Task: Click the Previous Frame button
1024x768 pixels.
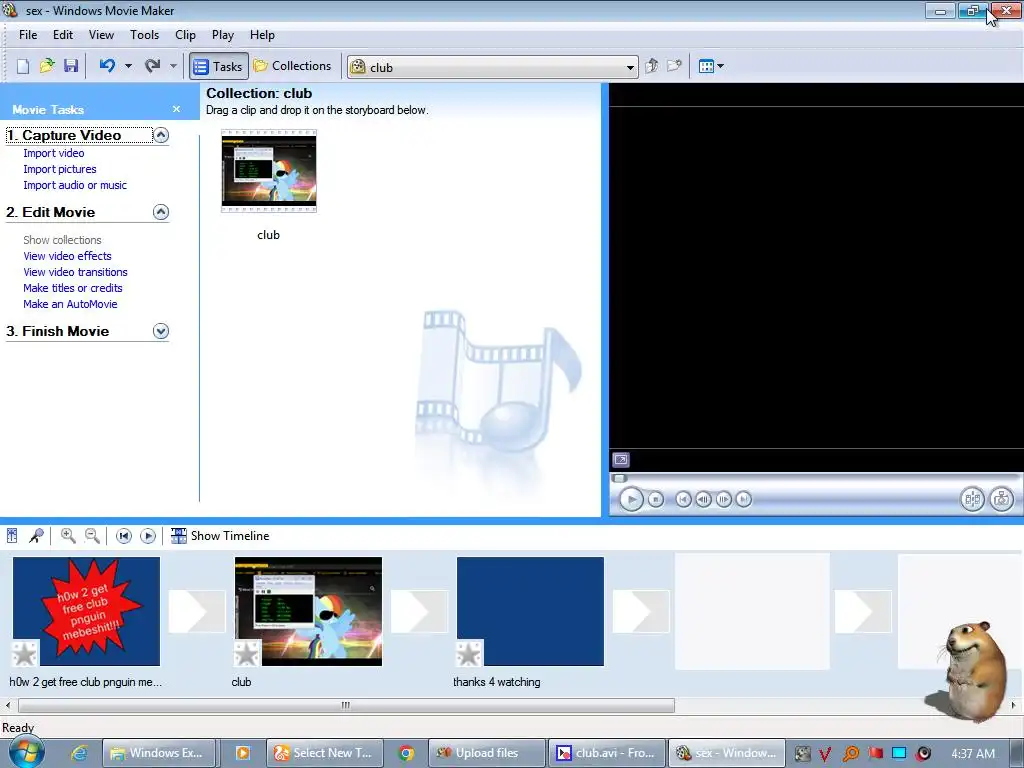Action: click(x=703, y=500)
